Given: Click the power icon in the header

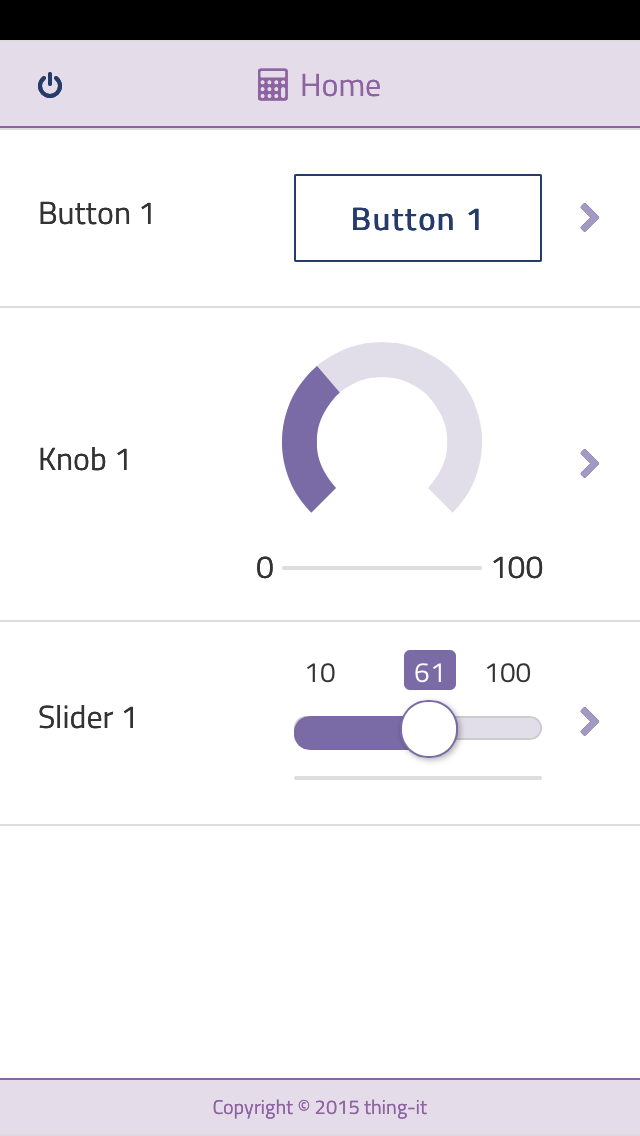Looking at the screenshot, I should (50, 86).
